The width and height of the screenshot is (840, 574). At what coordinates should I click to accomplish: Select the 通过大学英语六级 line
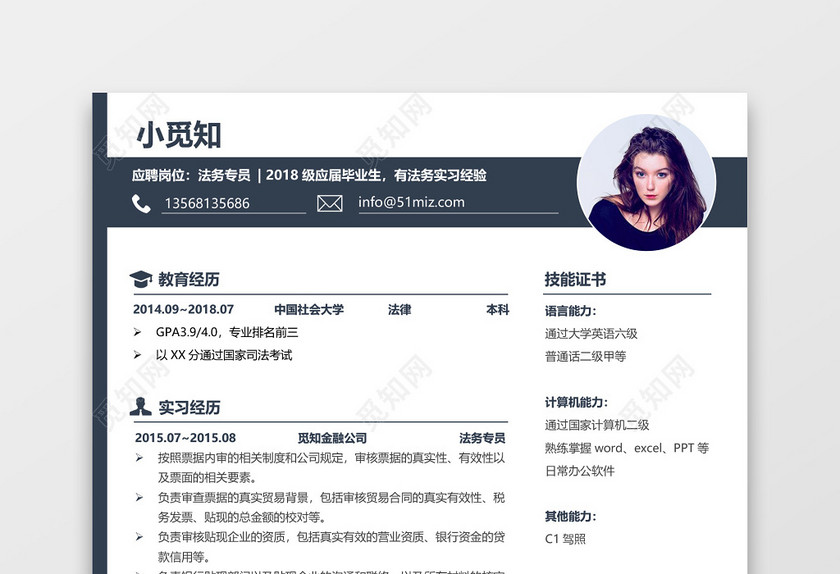(x=591, y=334)
